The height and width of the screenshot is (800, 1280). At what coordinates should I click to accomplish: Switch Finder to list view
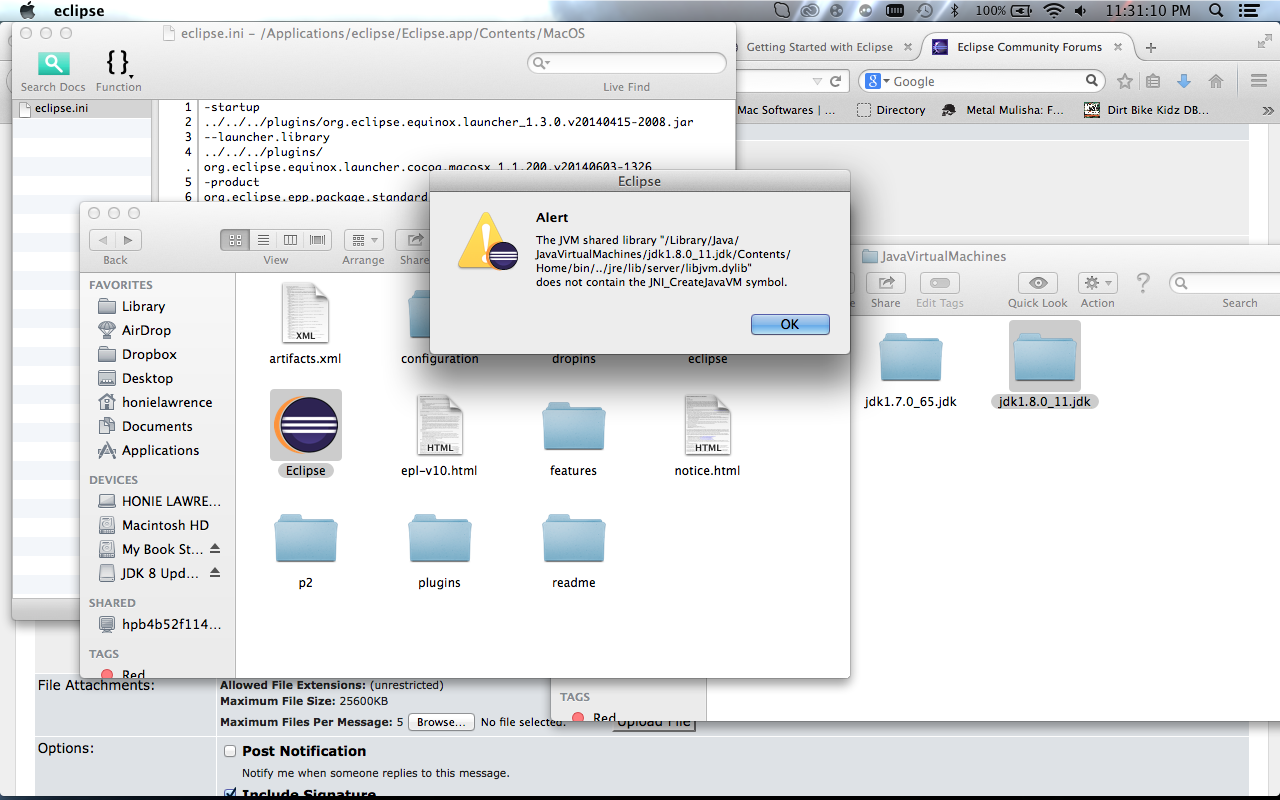tap(263, 240)
